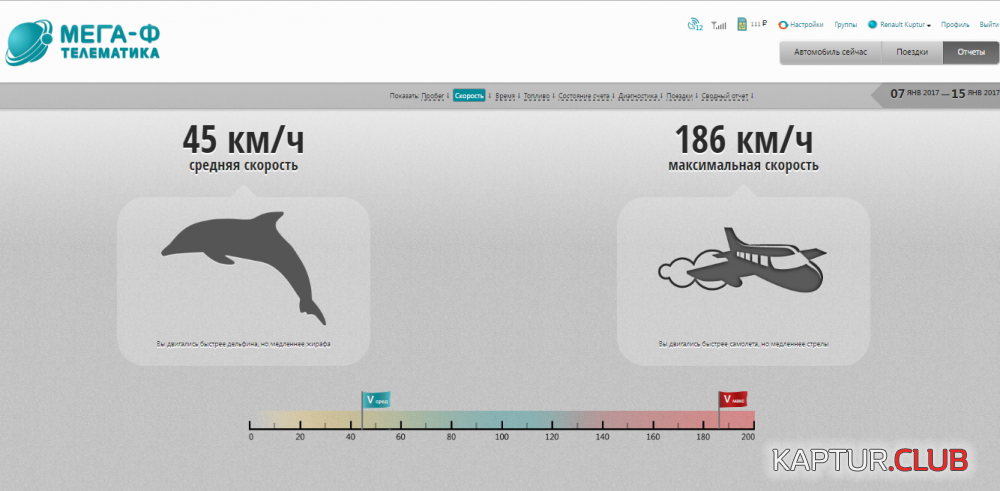This screenshot has height=491, width=1000.
Task: Expand the Renault Kaptur vehicle dropdown
Action: pyautogui.click(x=906, y=25)
